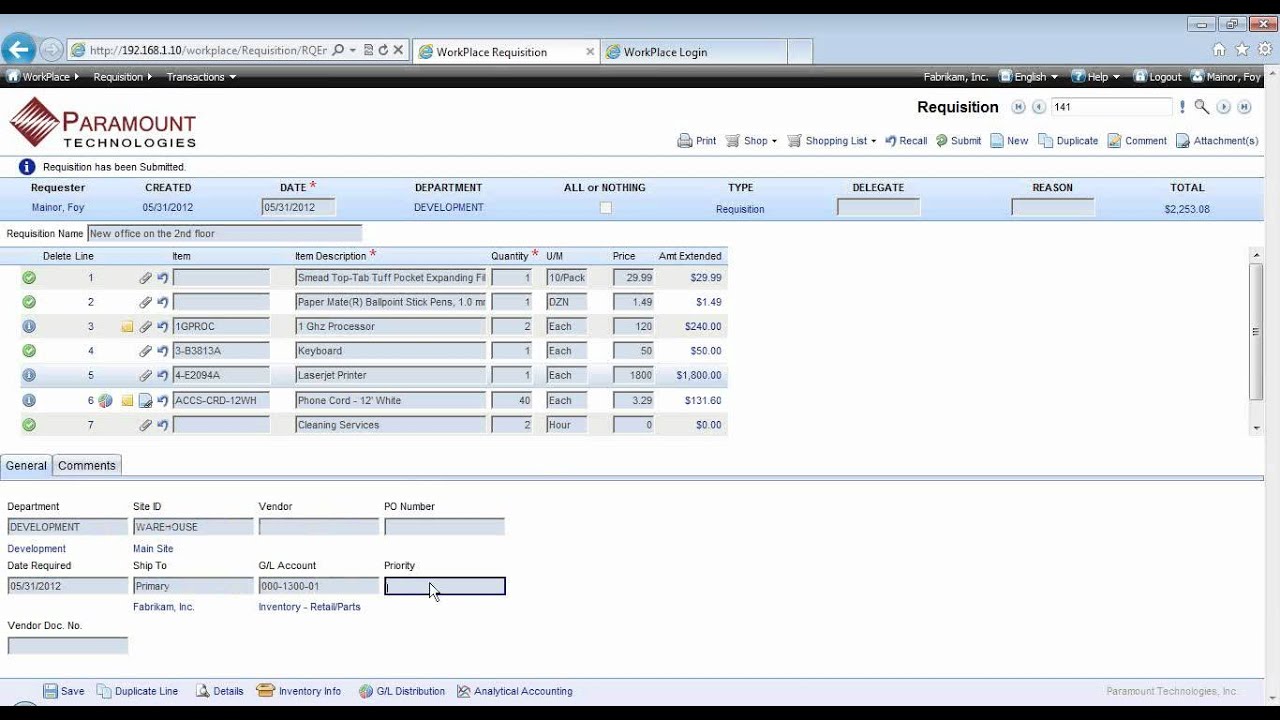1280x720 pixels.
Task: Click the Laserjet Printer description field
Action: tap(390, 376)
